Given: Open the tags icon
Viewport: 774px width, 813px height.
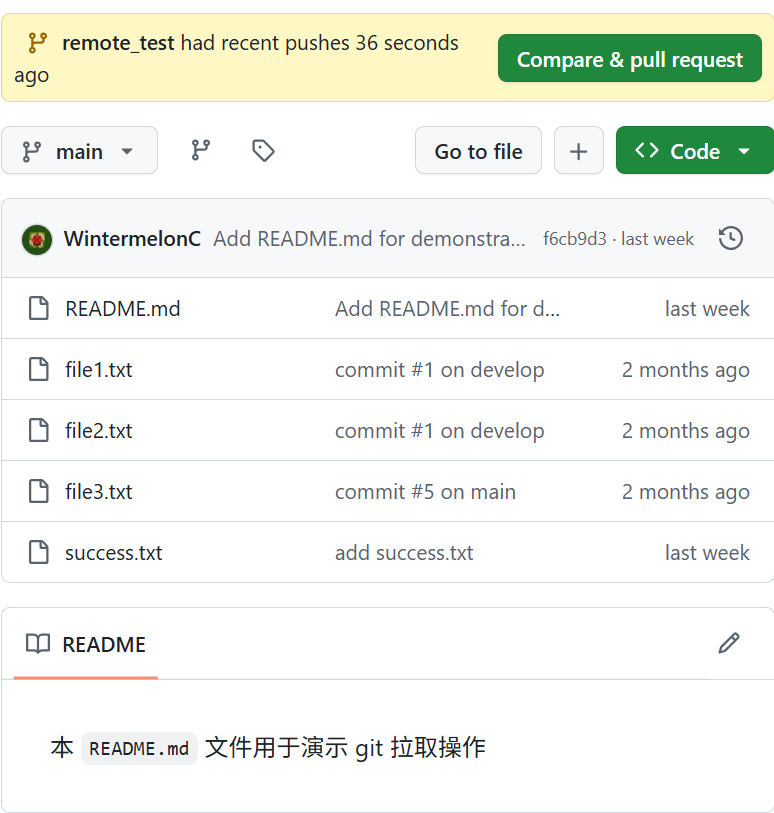Looking at the screenshot, I should [x=263, y=150].
